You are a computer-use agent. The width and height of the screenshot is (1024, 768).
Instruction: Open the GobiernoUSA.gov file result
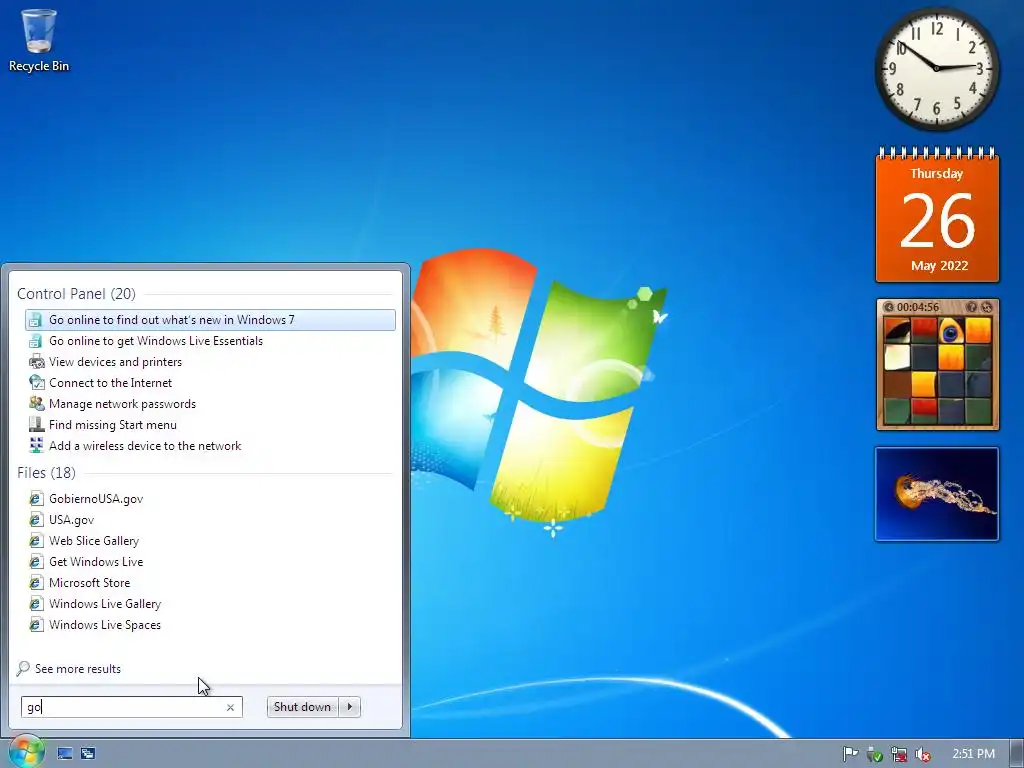210,499
